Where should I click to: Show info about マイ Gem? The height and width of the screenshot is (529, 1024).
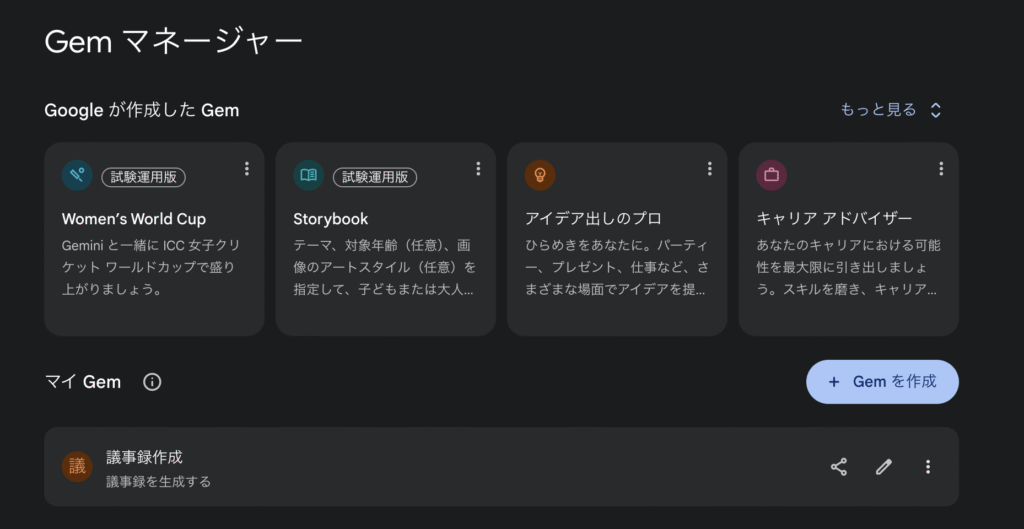pos(152,382)
